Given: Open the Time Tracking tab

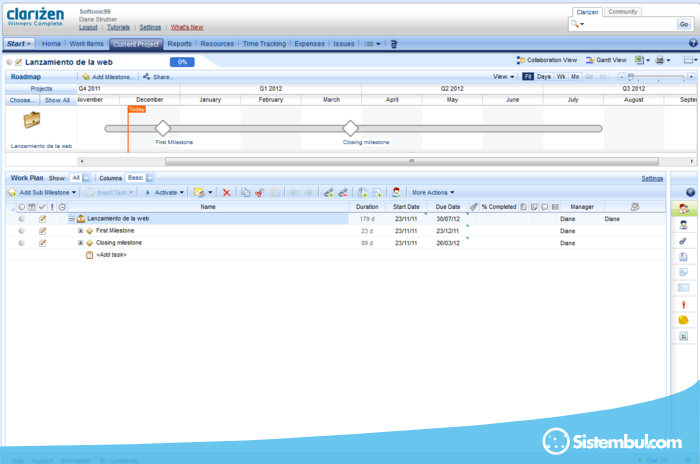Looking at the screenshot, I should [264, 44].
